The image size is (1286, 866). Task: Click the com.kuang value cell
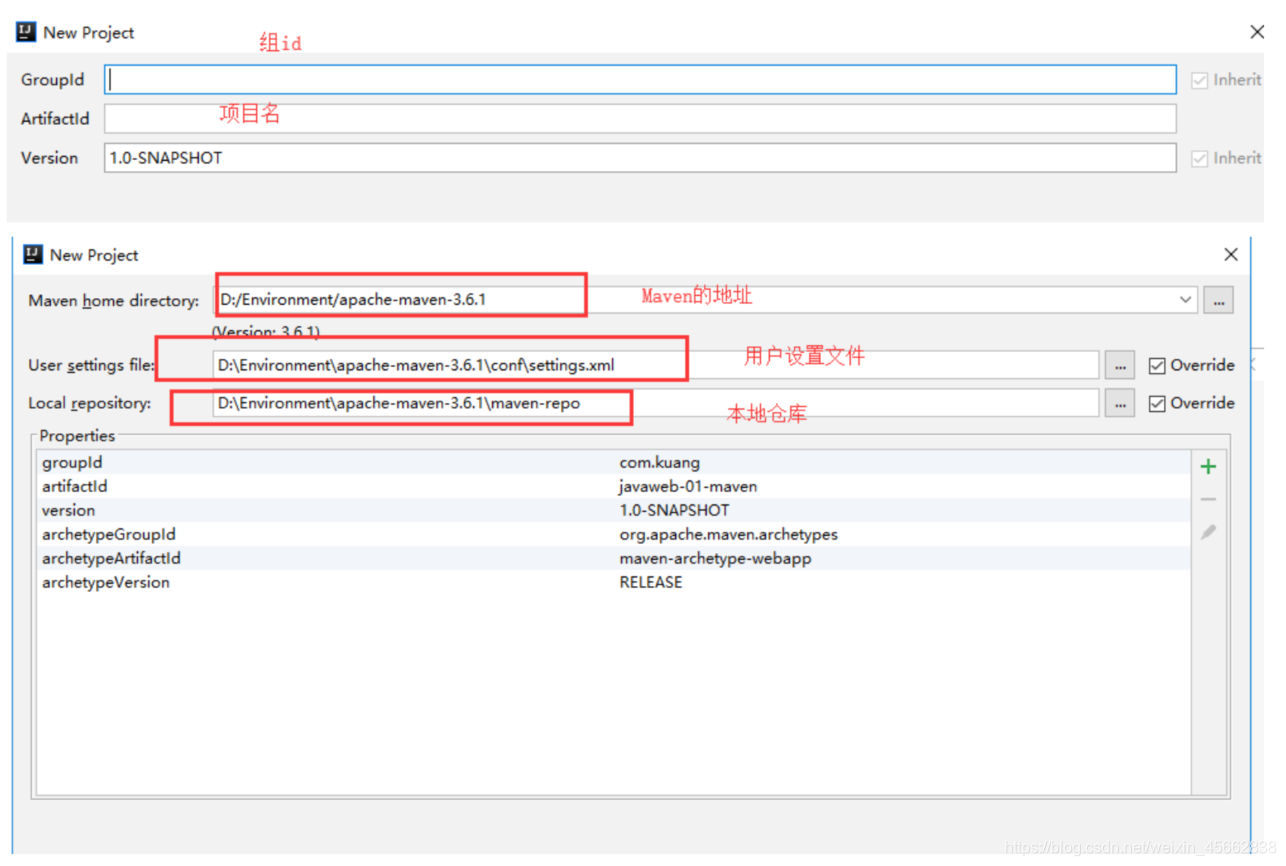[659, 463]
